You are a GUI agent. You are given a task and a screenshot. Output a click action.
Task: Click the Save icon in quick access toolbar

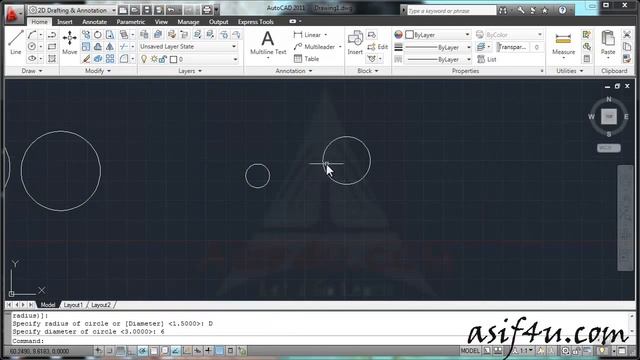pos(147,10)
